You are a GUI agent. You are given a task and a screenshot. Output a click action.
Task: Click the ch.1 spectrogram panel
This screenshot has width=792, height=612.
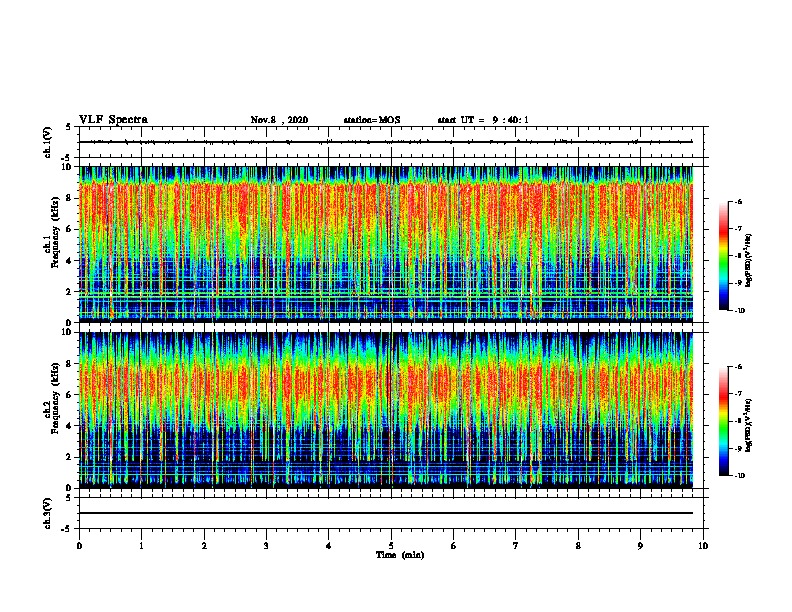click(x=386, y=244)
